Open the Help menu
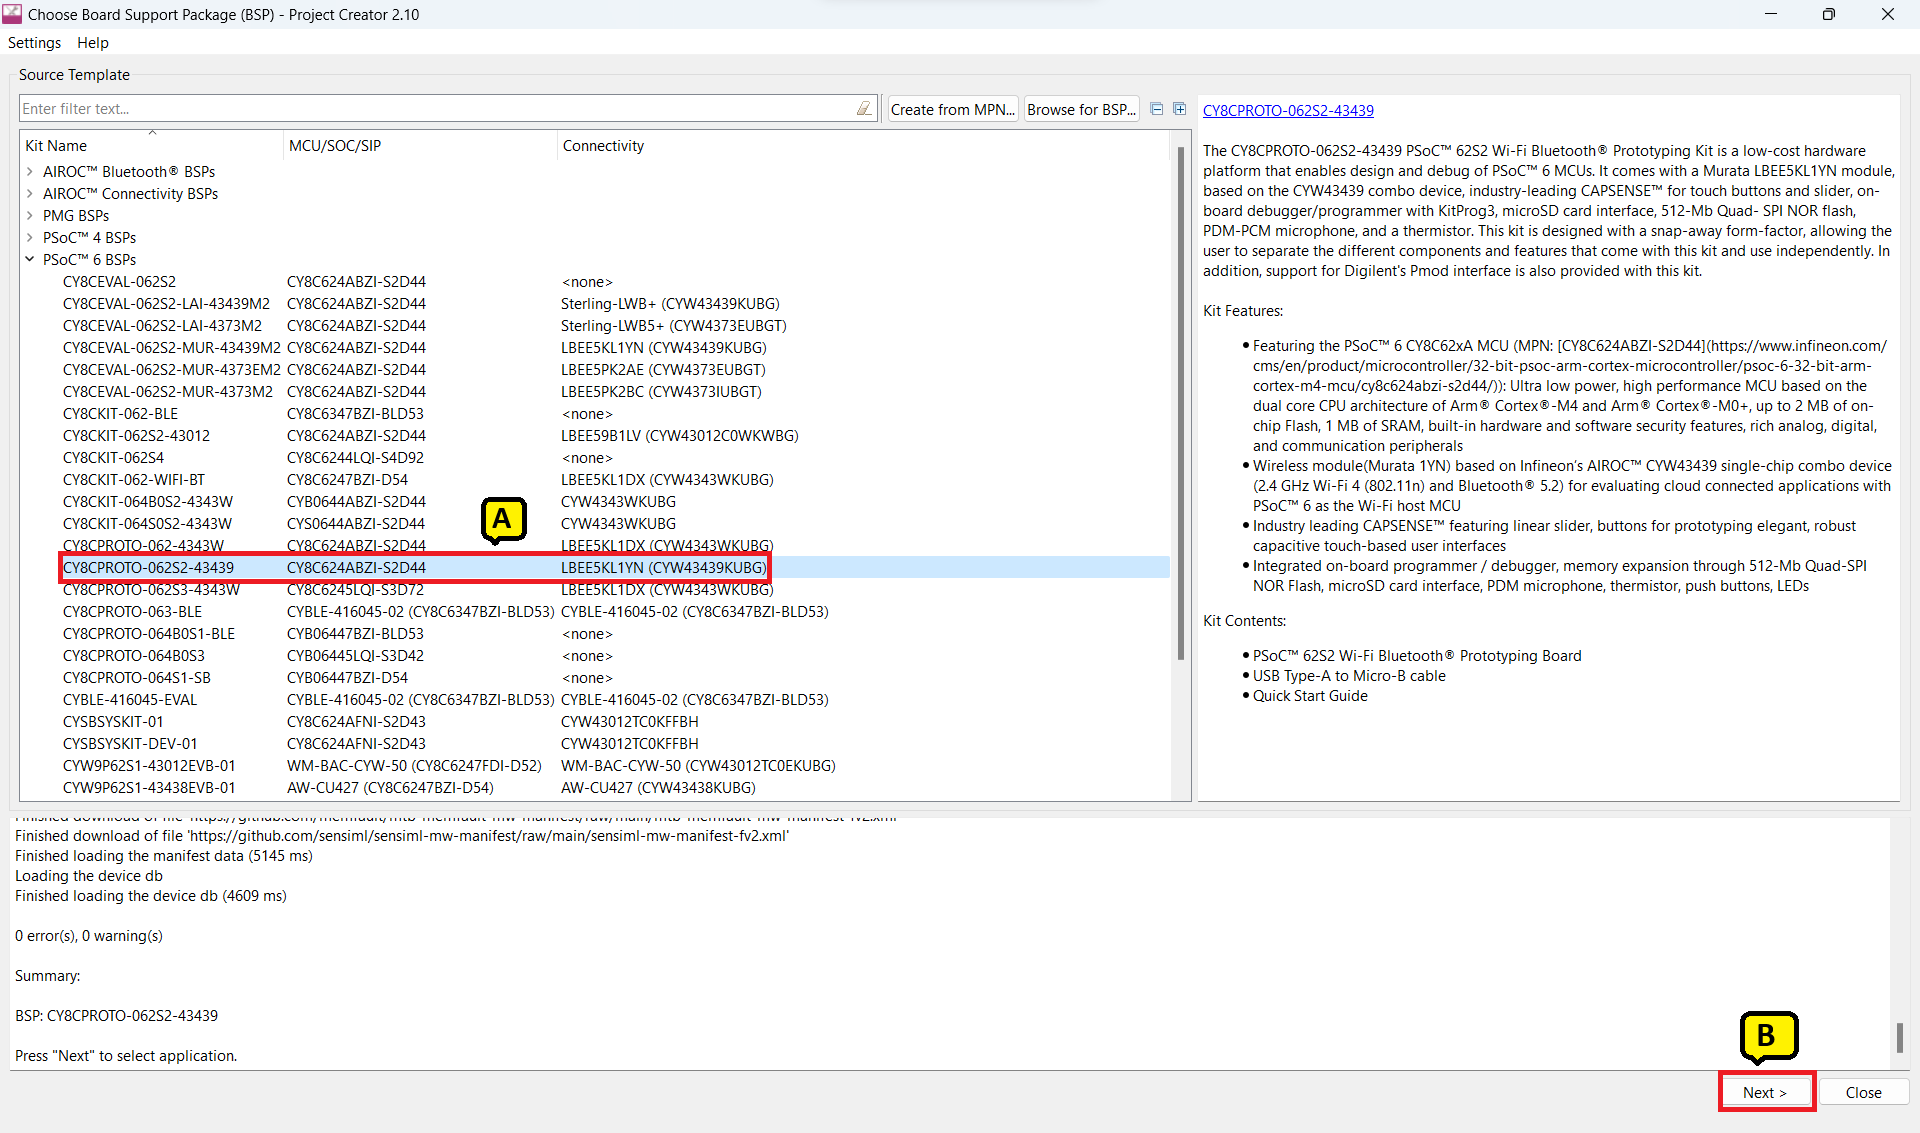This screenshot has width=1920, height=1133. pyautogui.click(x=93, y=43)
